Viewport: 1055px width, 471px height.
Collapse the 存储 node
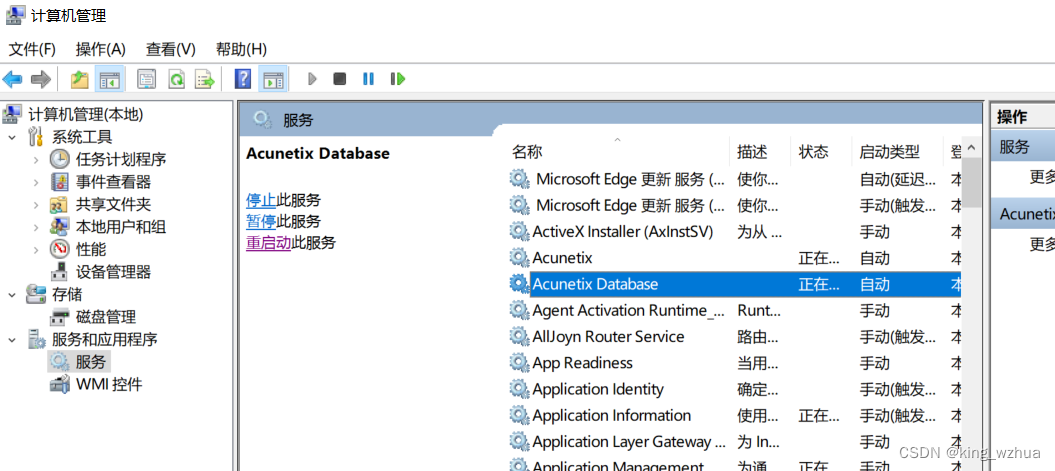coord(11,295)
